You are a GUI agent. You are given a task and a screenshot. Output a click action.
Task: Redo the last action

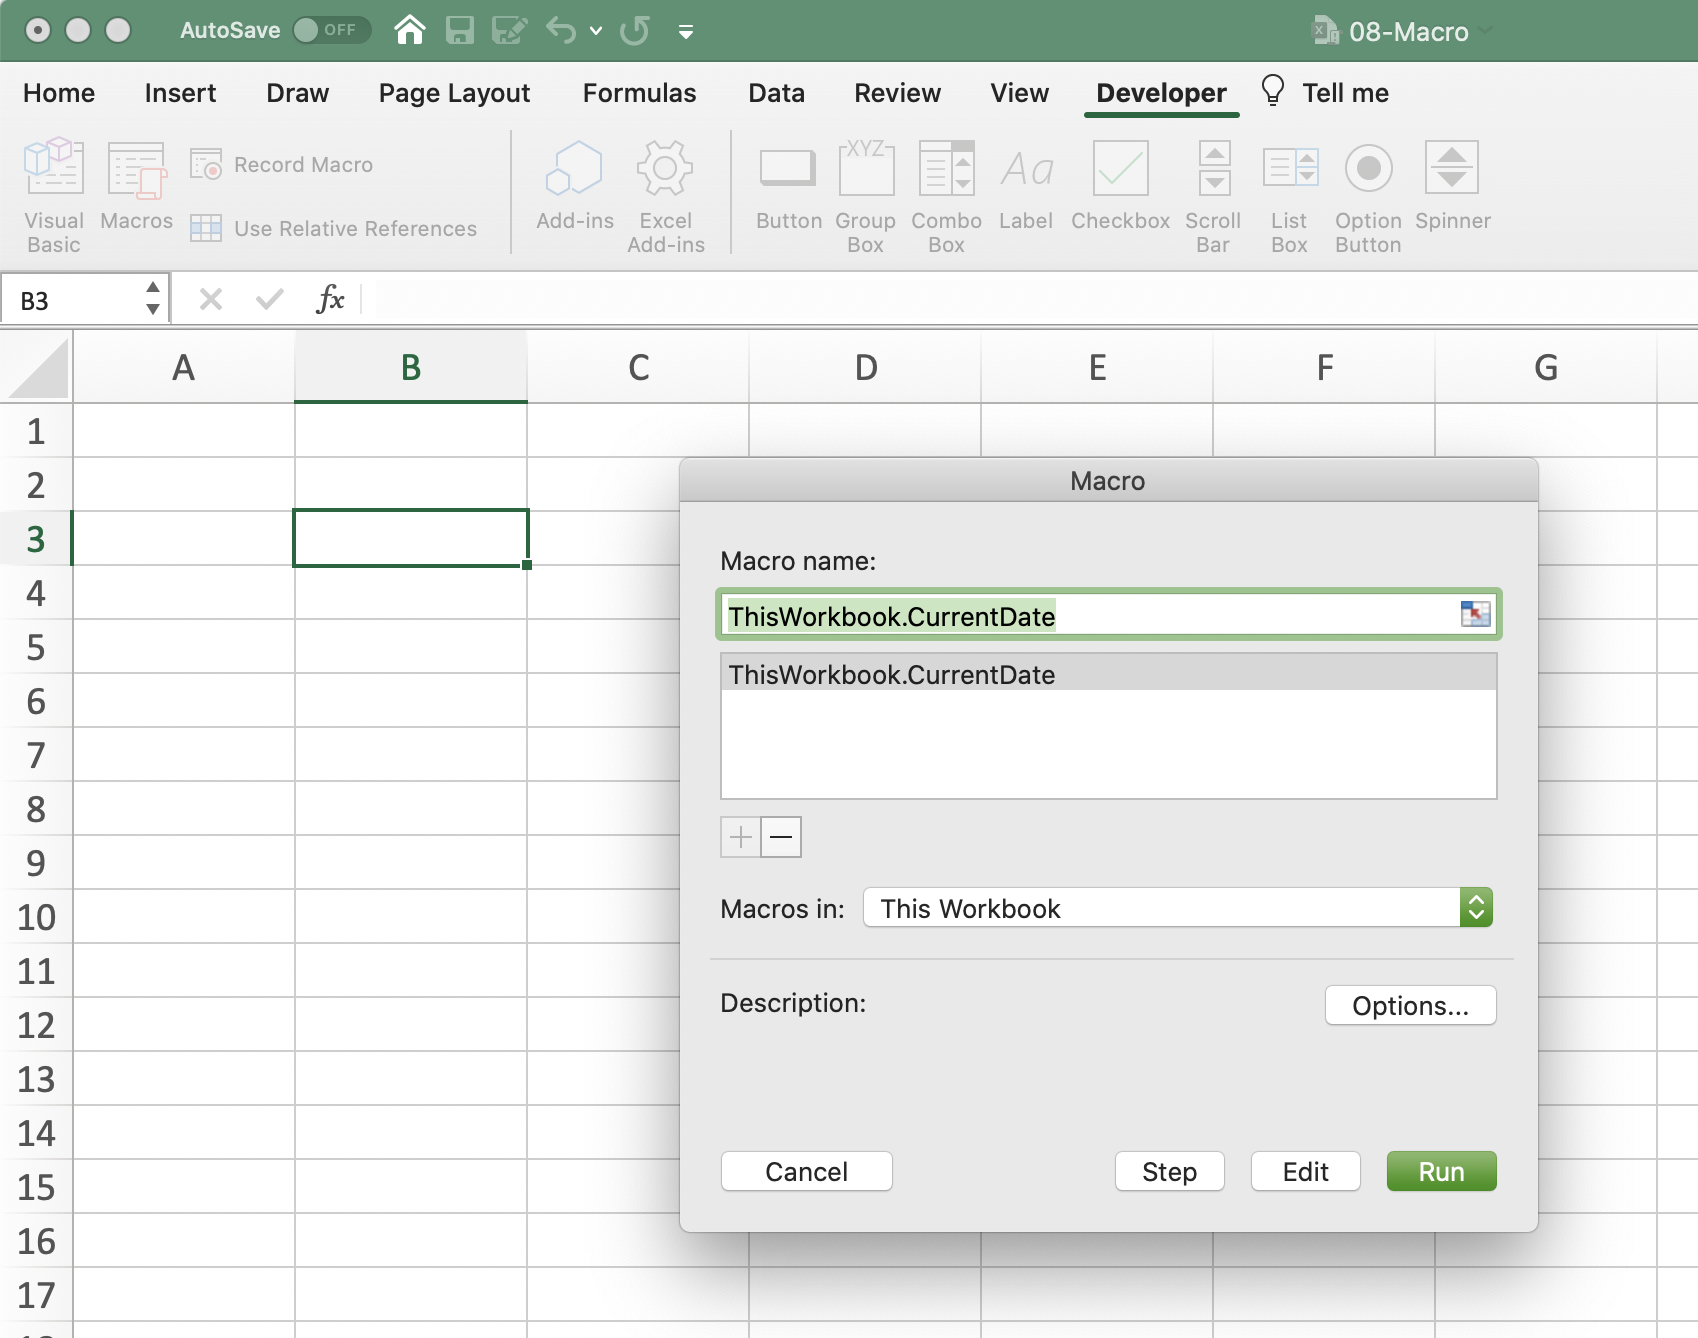click(634, 30)
